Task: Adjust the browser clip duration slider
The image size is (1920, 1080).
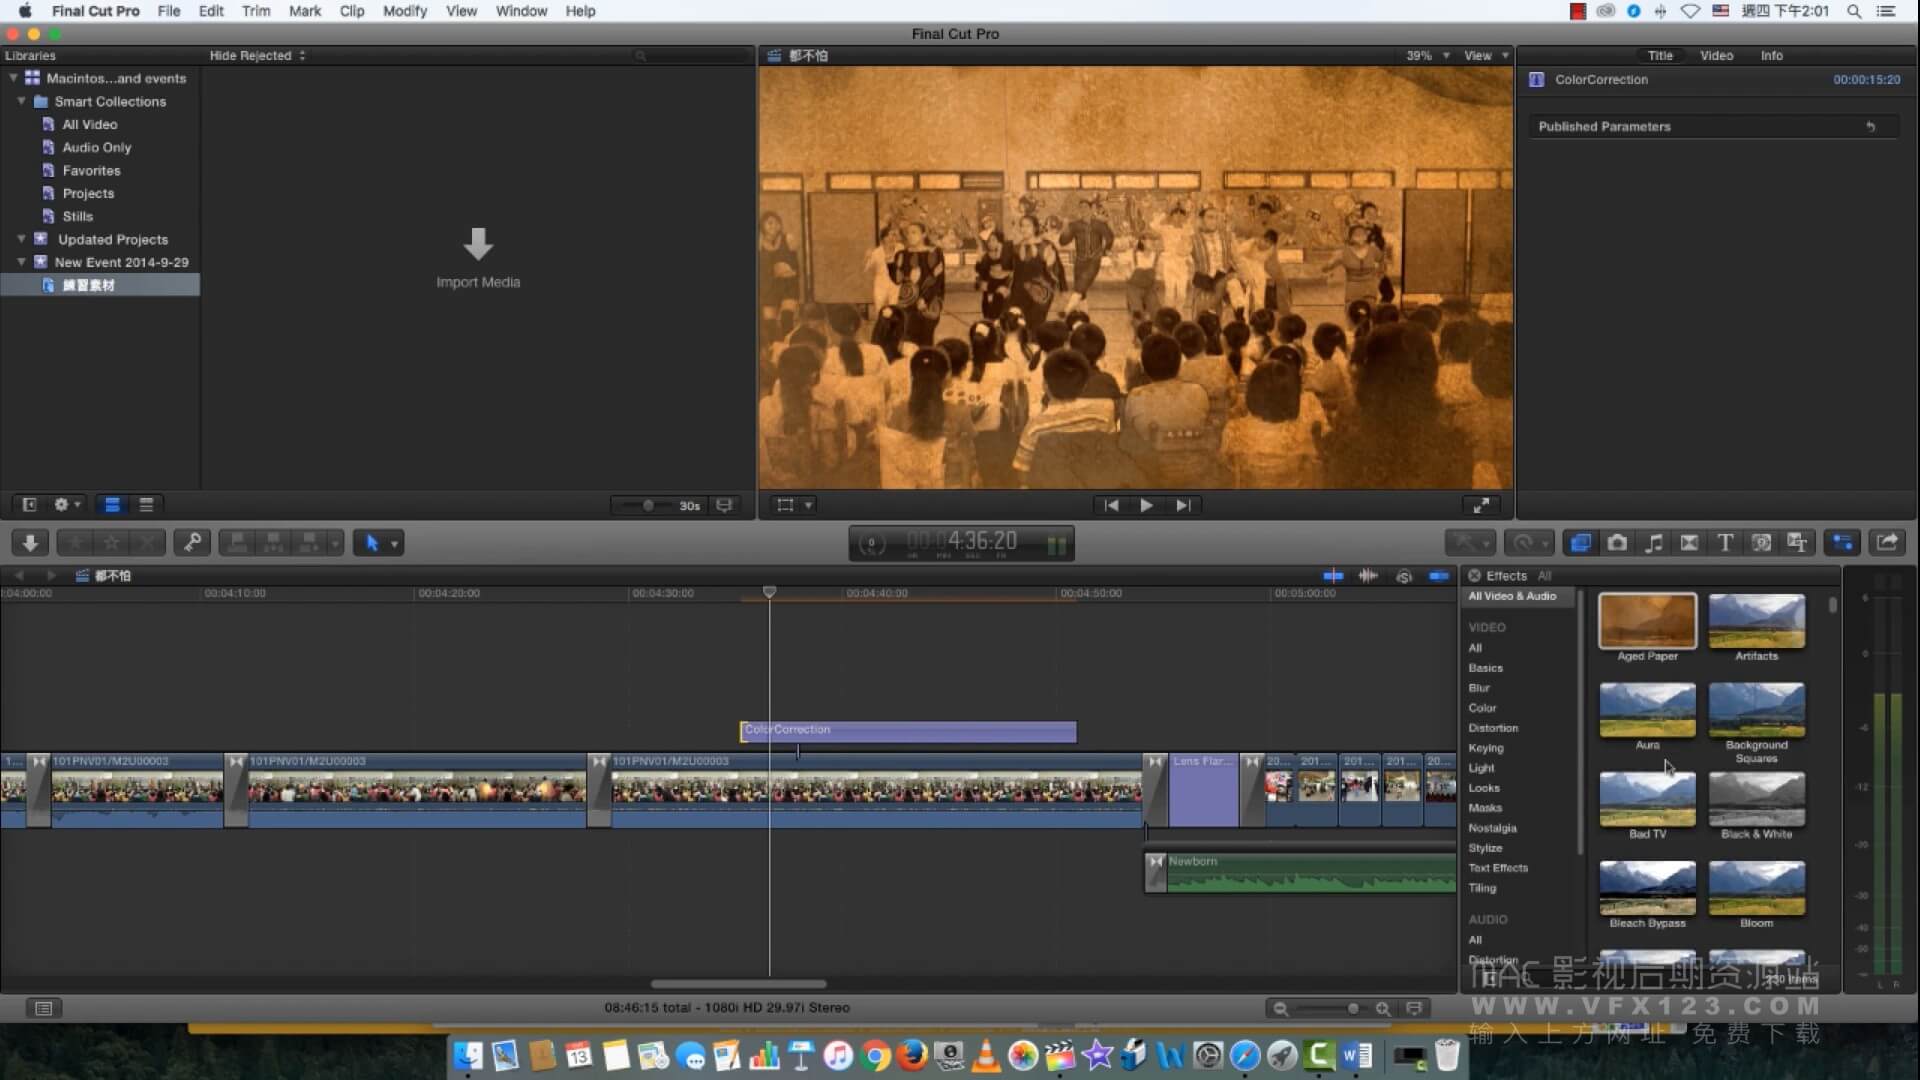Action: [x=648, y=505]
